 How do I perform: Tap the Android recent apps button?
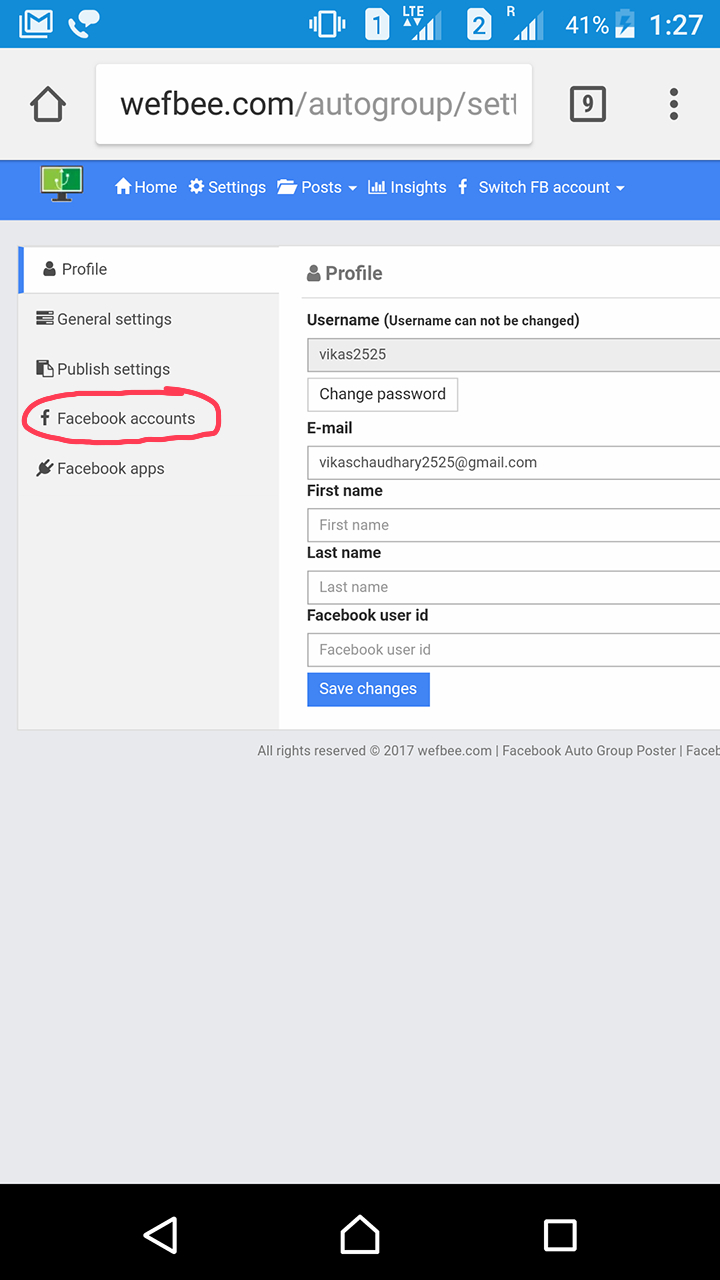pyautogui.click(x=560, y=1235)
